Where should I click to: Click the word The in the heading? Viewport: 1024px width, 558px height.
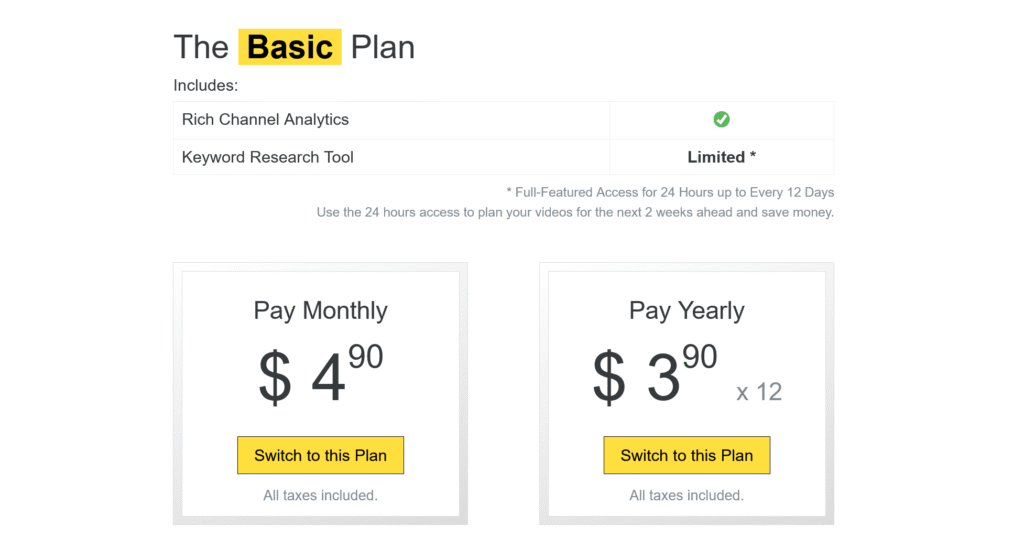click(201, 47)
